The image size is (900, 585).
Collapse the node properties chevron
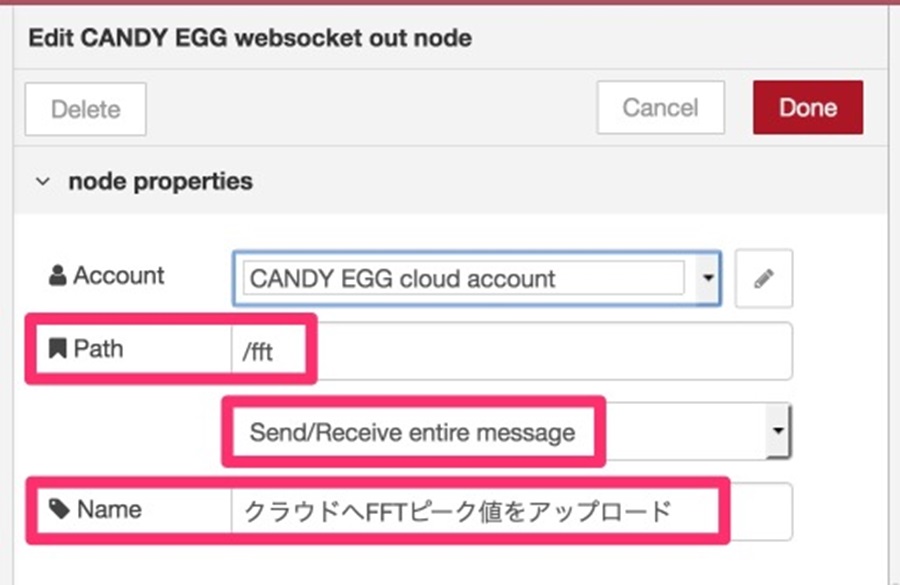click(42, 182)
